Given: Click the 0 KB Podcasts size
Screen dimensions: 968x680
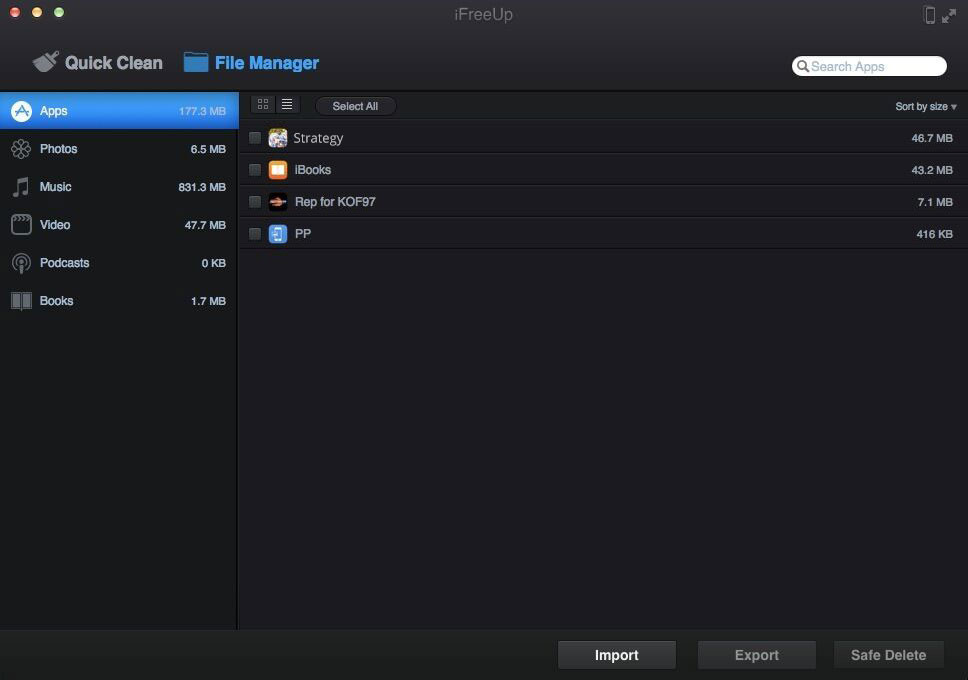Looking at the screenshot, I should point(214,264).
